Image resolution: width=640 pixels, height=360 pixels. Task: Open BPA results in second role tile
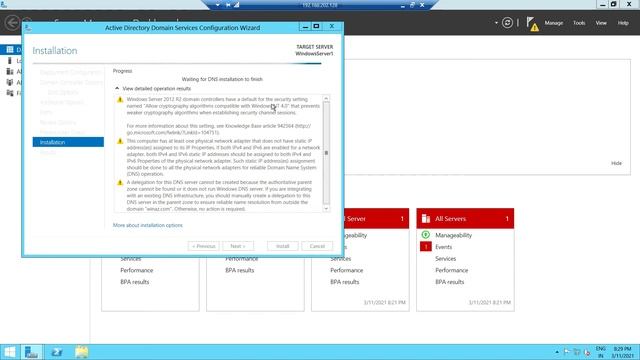[x=240, y=270]
